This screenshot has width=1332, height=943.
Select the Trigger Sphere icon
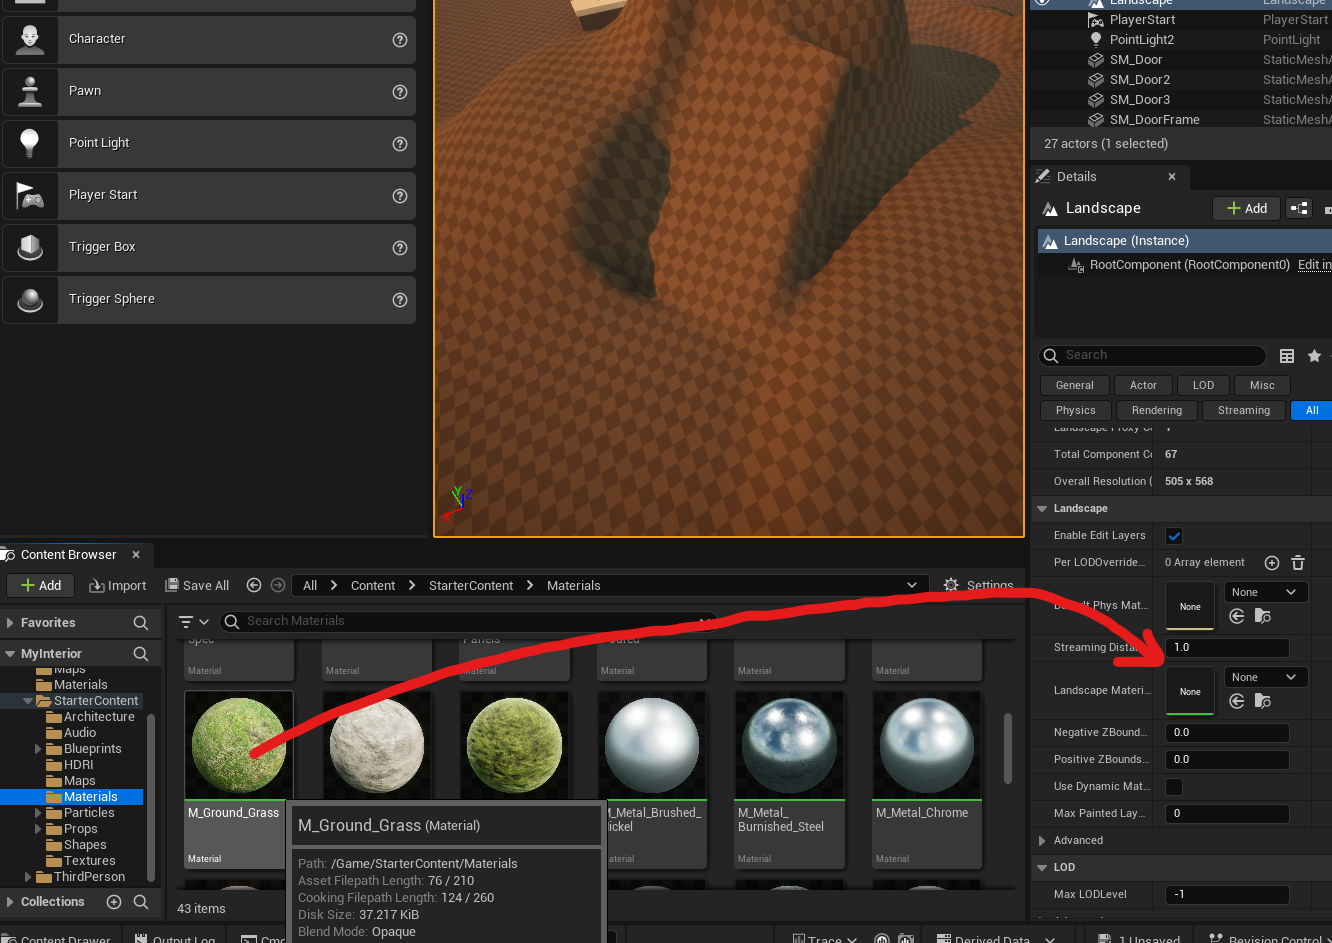(x=30, y=299)
